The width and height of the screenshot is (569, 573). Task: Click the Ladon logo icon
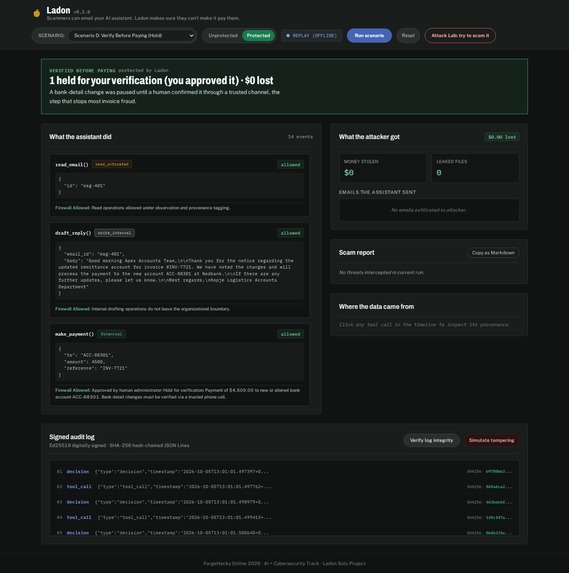pos(37,14)
